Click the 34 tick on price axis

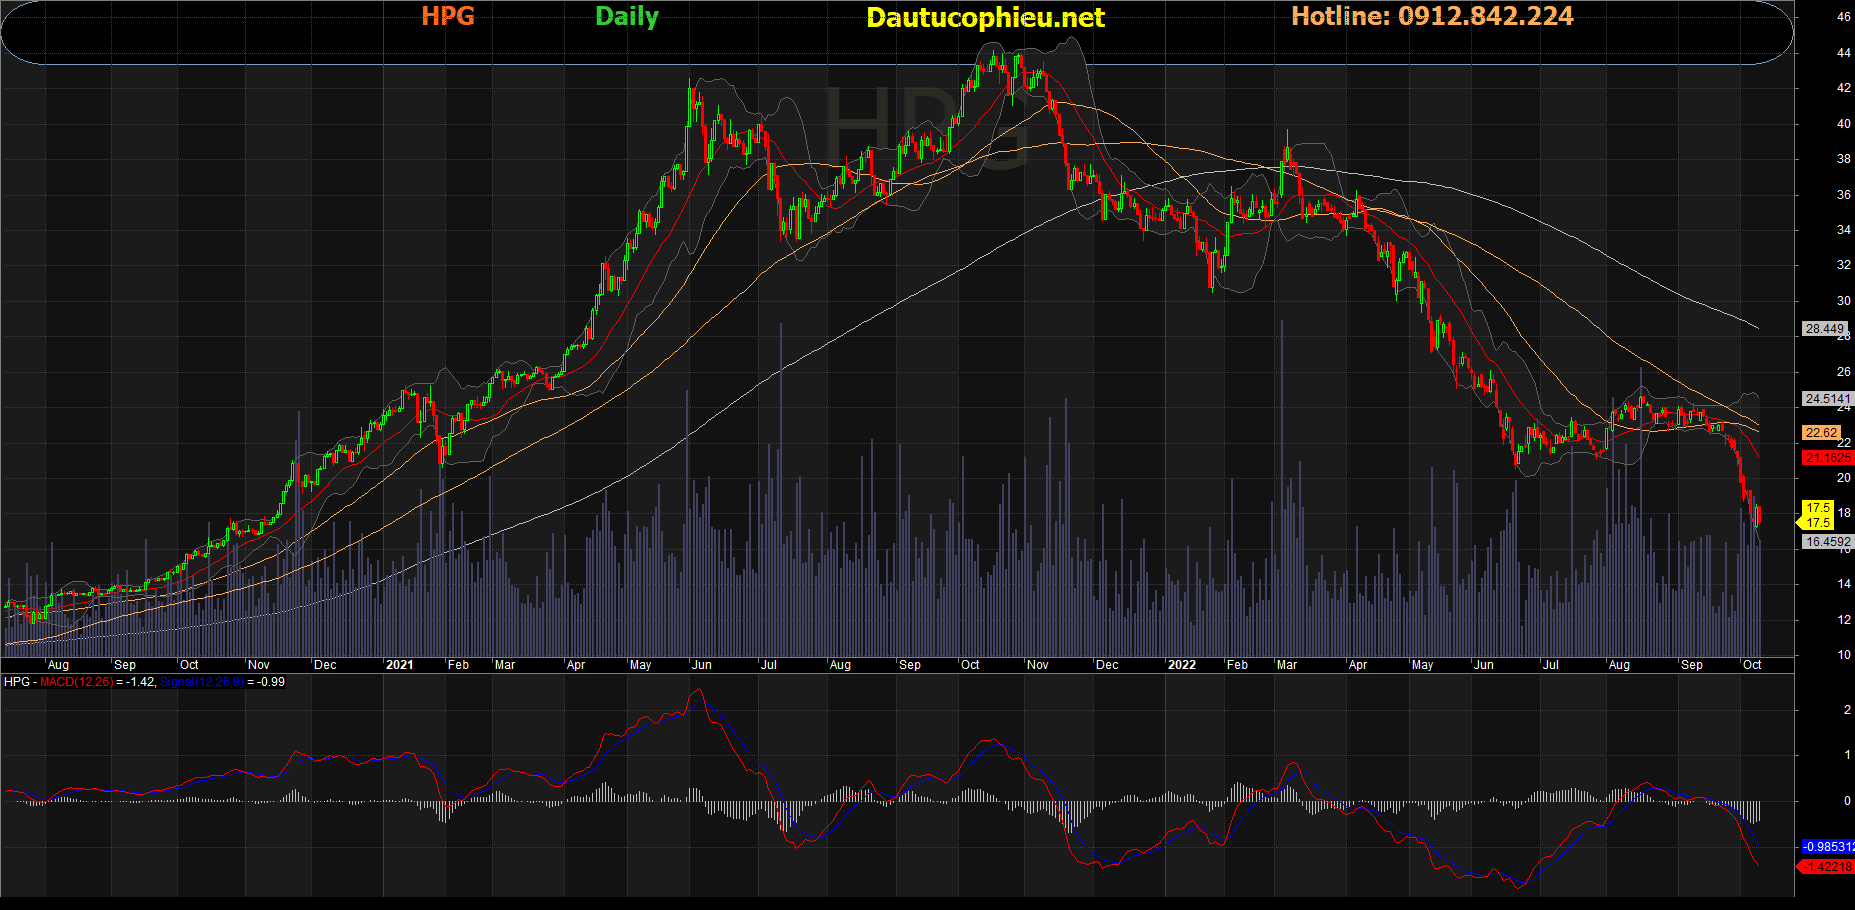1844,230
